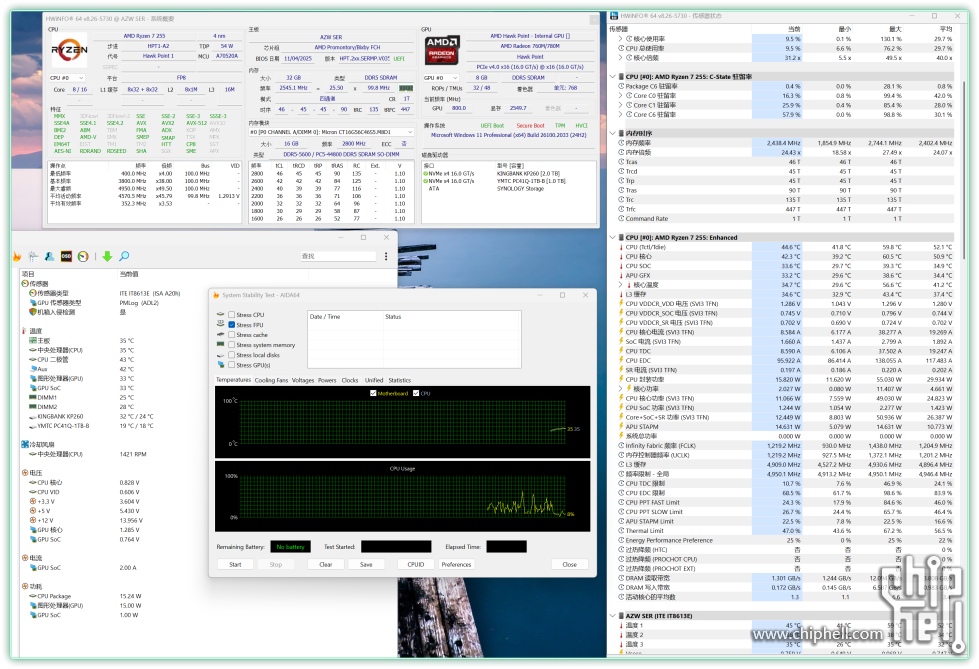Enable Stress system memory checkbox
The image size is (979, 669).
(x=232, y=345)
